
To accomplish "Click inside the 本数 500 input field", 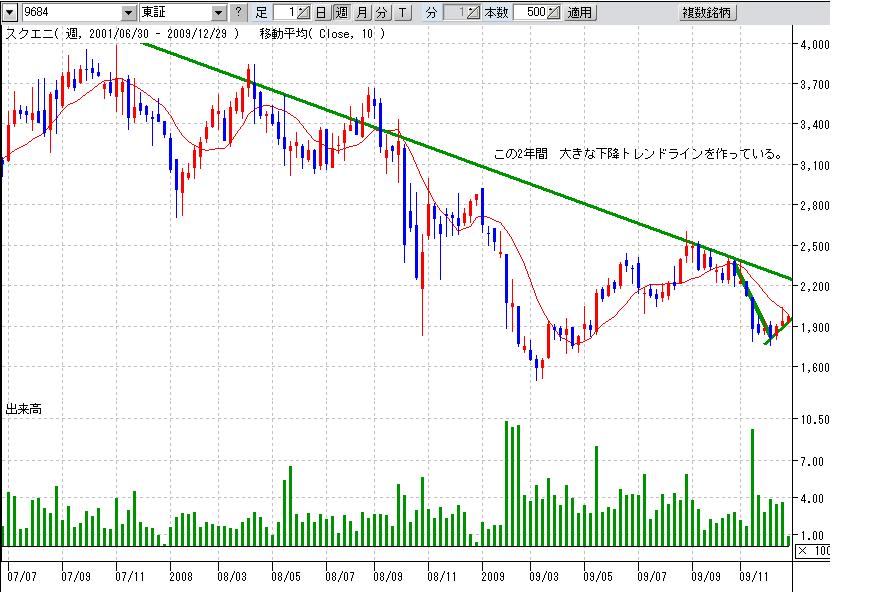I will (531, 13).
